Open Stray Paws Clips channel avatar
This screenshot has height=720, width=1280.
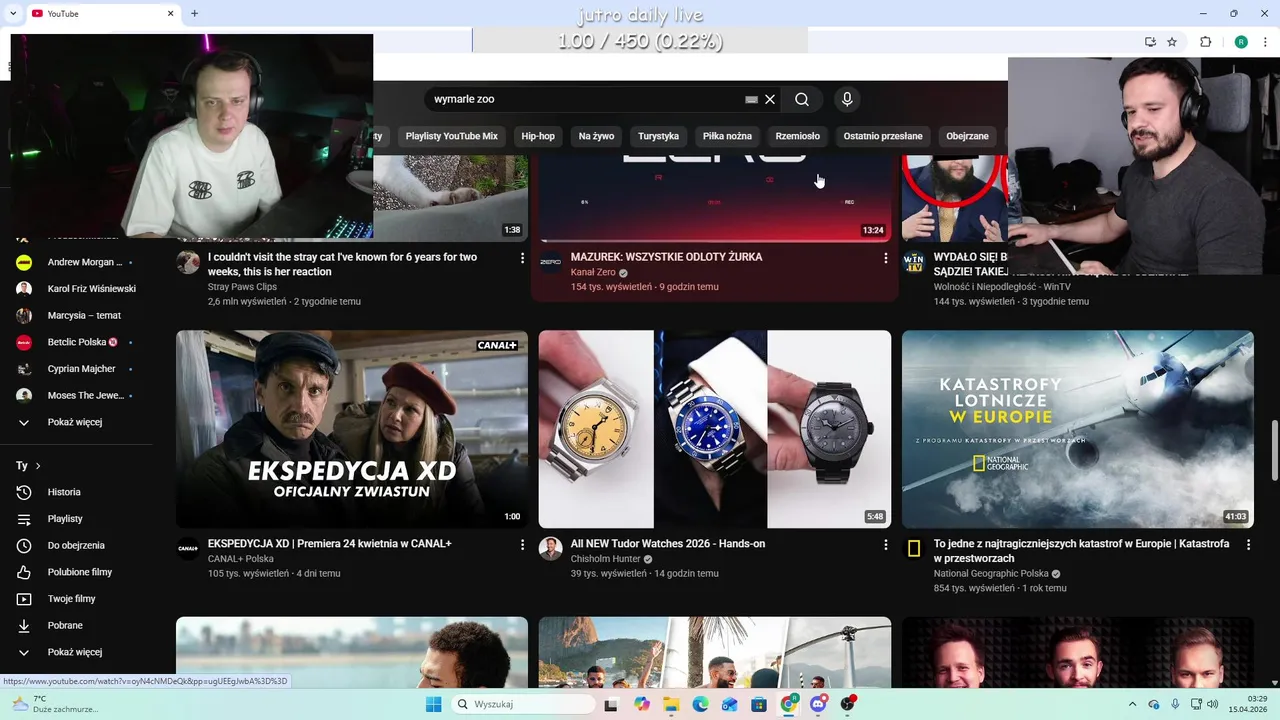(188, 262)
